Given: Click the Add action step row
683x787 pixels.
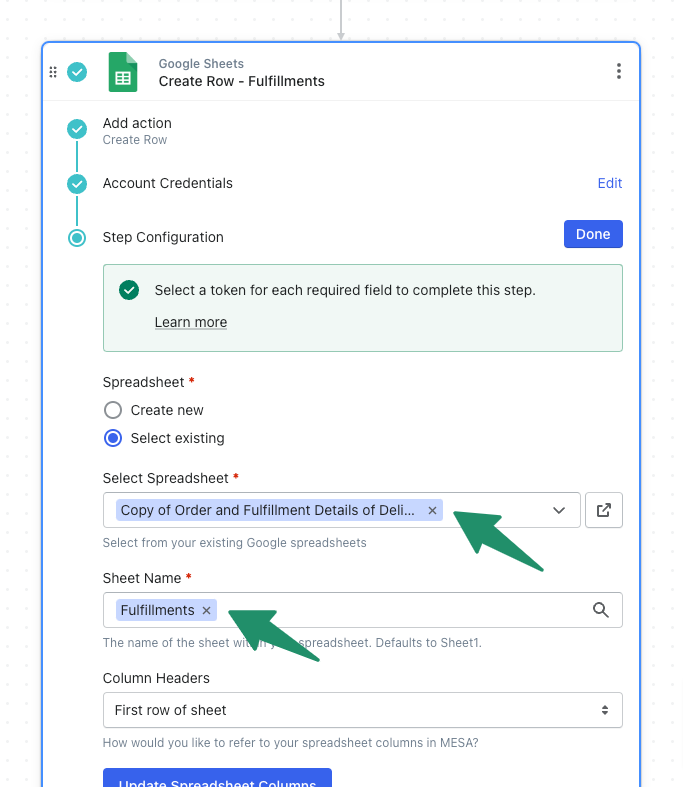Looking at the screenshot, I should pyautogui.click(x=345, y=130).
